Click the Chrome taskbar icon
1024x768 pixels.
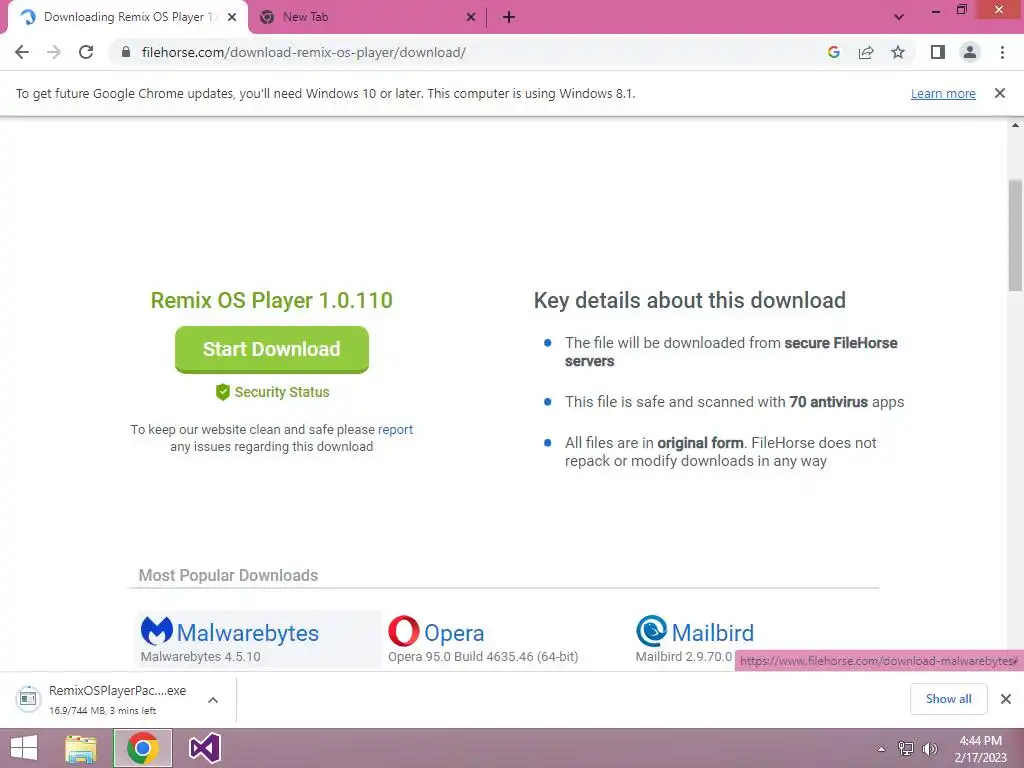pos(143,748)
